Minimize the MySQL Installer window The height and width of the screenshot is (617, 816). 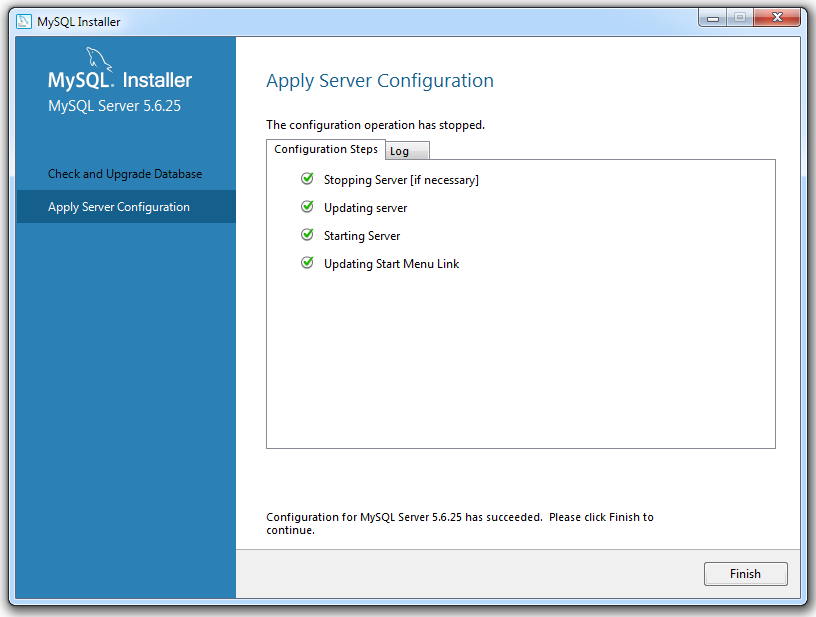tap(712, 18)
